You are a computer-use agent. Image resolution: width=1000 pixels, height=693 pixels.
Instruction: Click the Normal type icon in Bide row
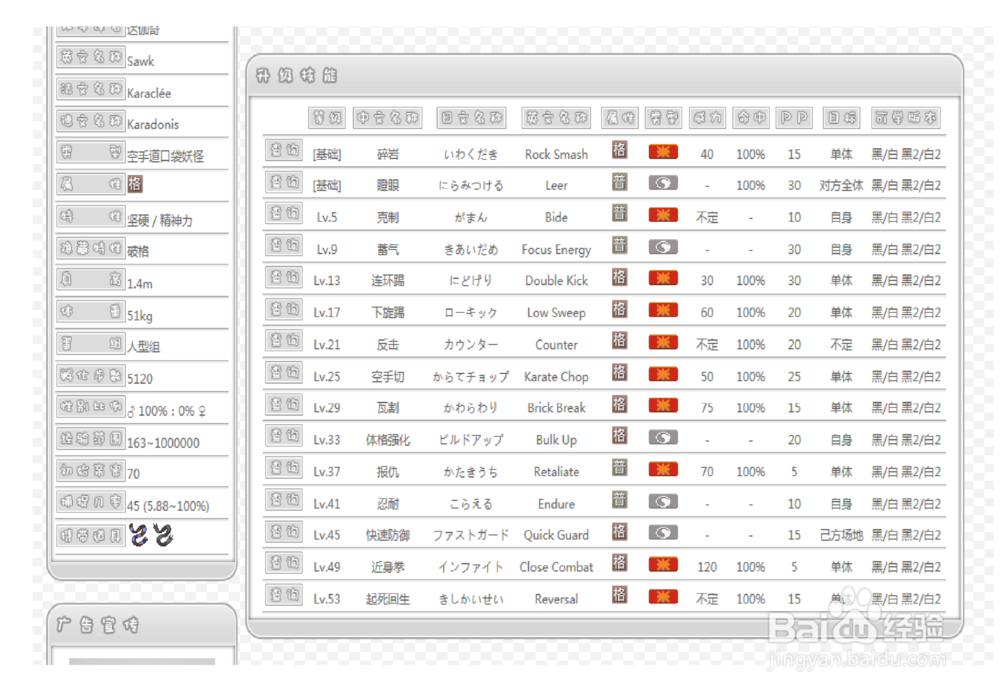tap(619, 214)
